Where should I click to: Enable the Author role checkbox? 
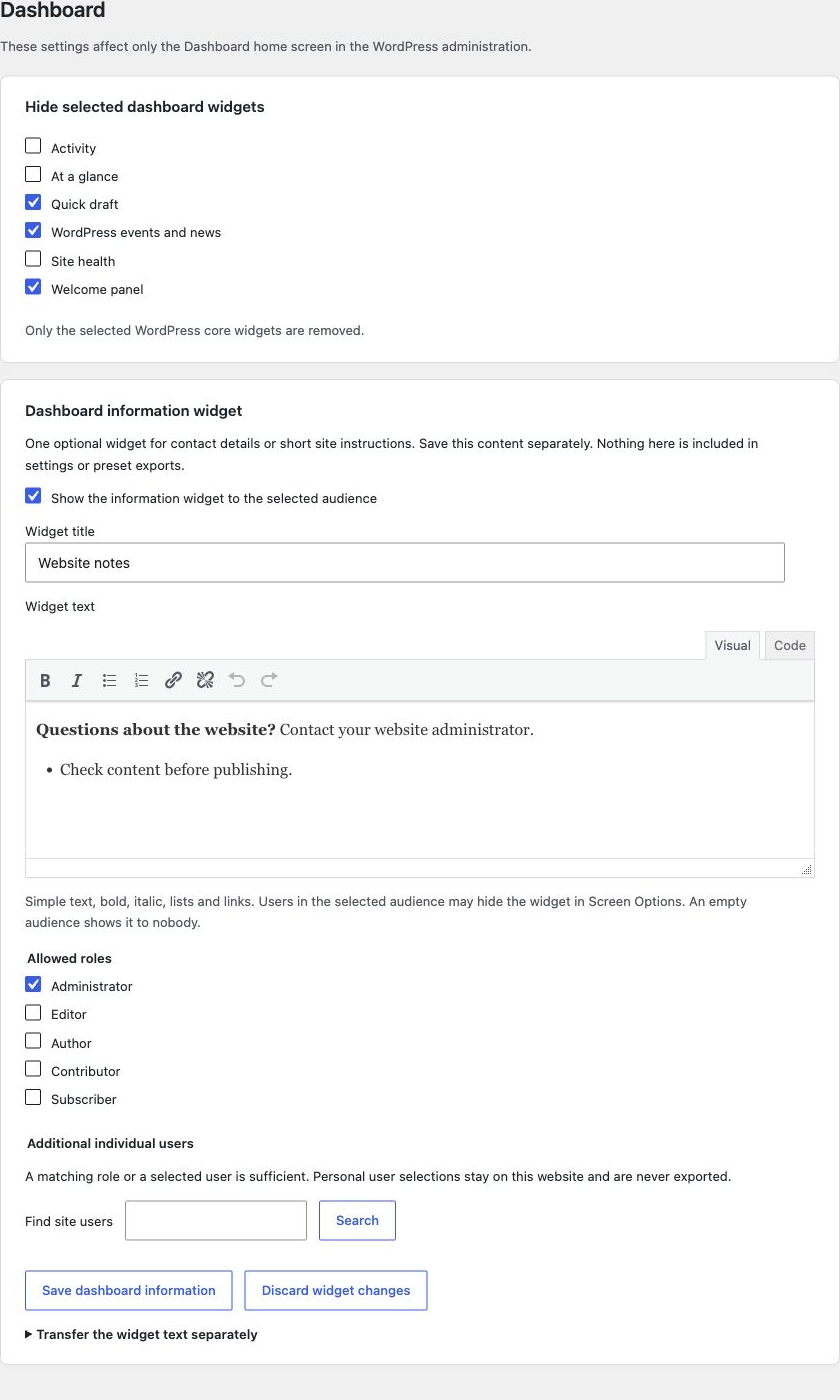pos(33,1041)
